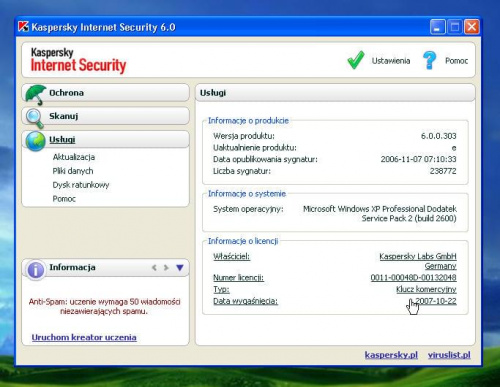Open the kaspersky.pl website link

tap(391, 355)
